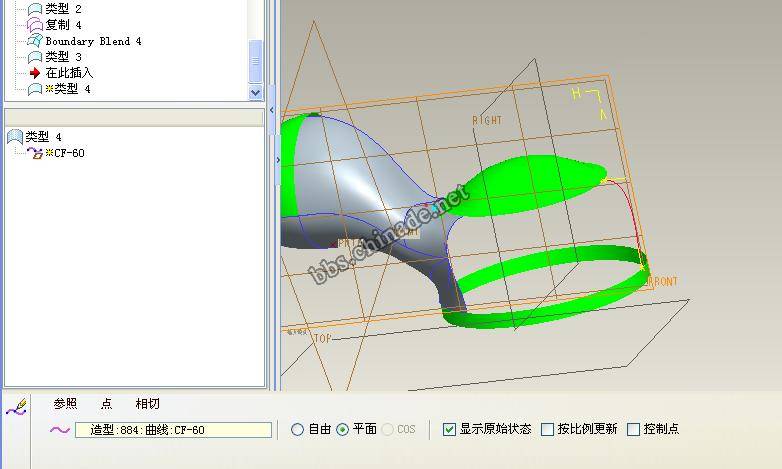Enable the 控制点 control points checkbox

[633, 430]
